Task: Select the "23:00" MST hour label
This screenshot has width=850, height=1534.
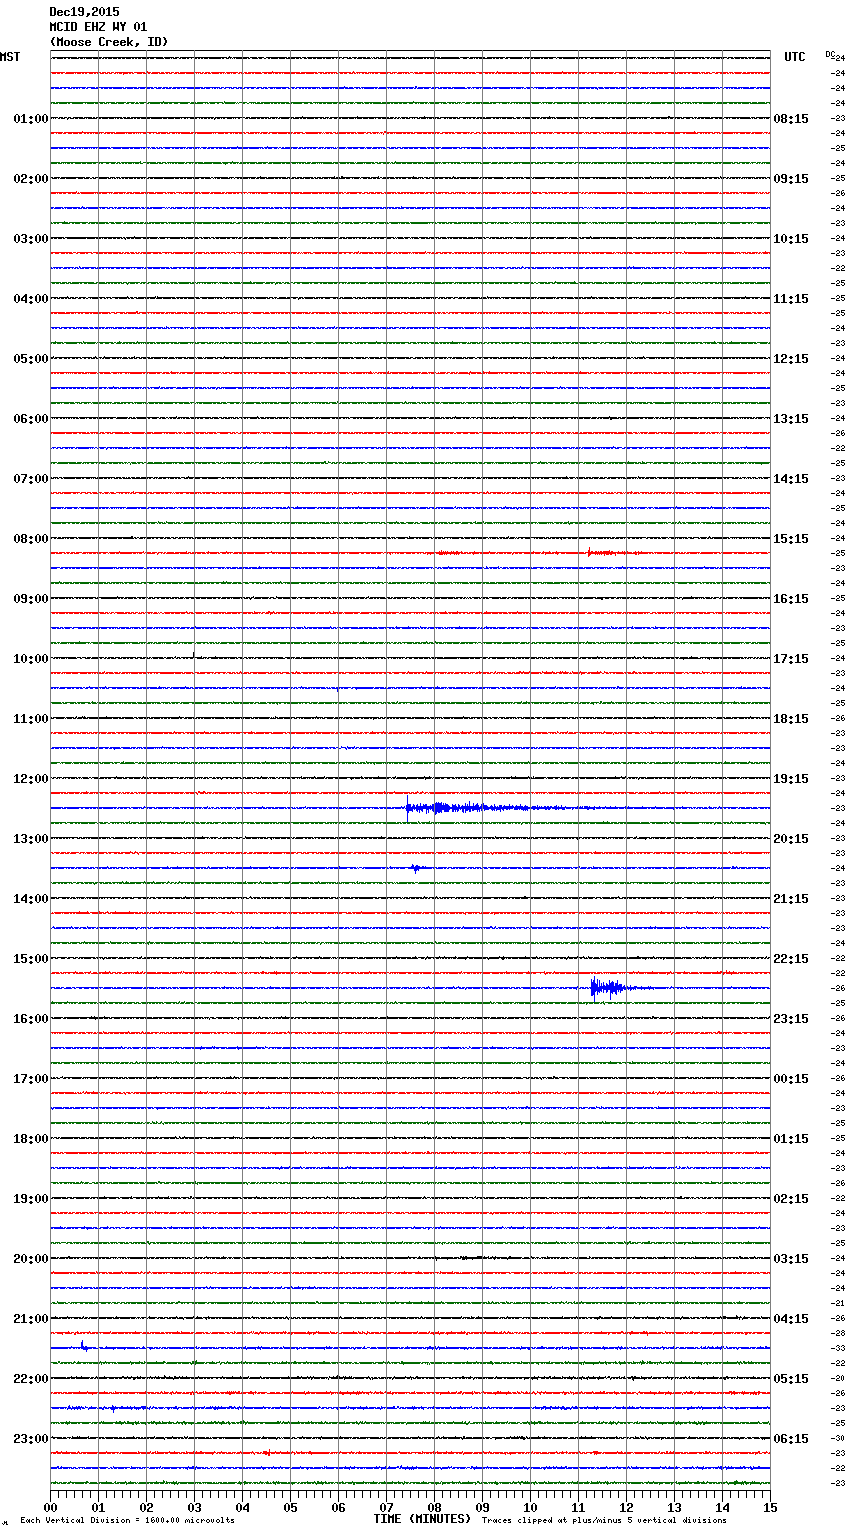Action: [x=31, y=1439]
